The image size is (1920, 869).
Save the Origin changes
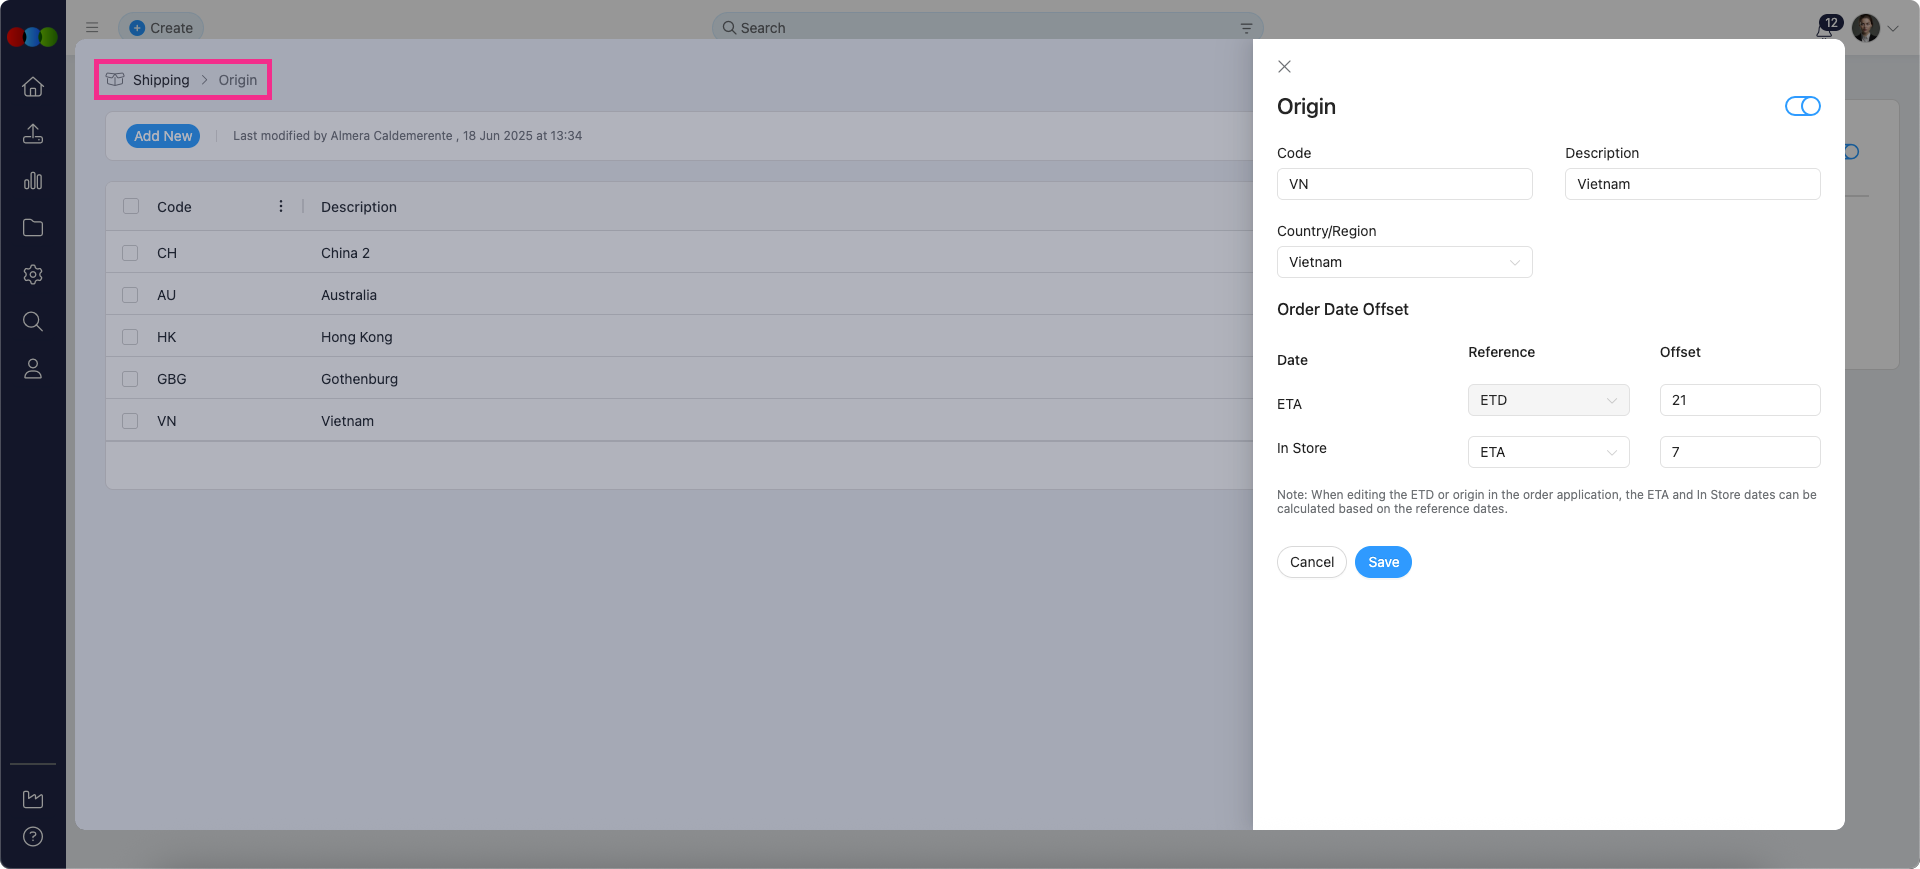tap(1383, 562)
